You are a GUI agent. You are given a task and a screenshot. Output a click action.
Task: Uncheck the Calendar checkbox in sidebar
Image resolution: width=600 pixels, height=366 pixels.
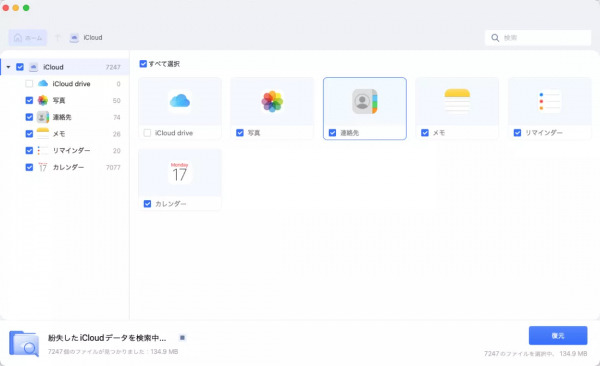coord(29,167)
